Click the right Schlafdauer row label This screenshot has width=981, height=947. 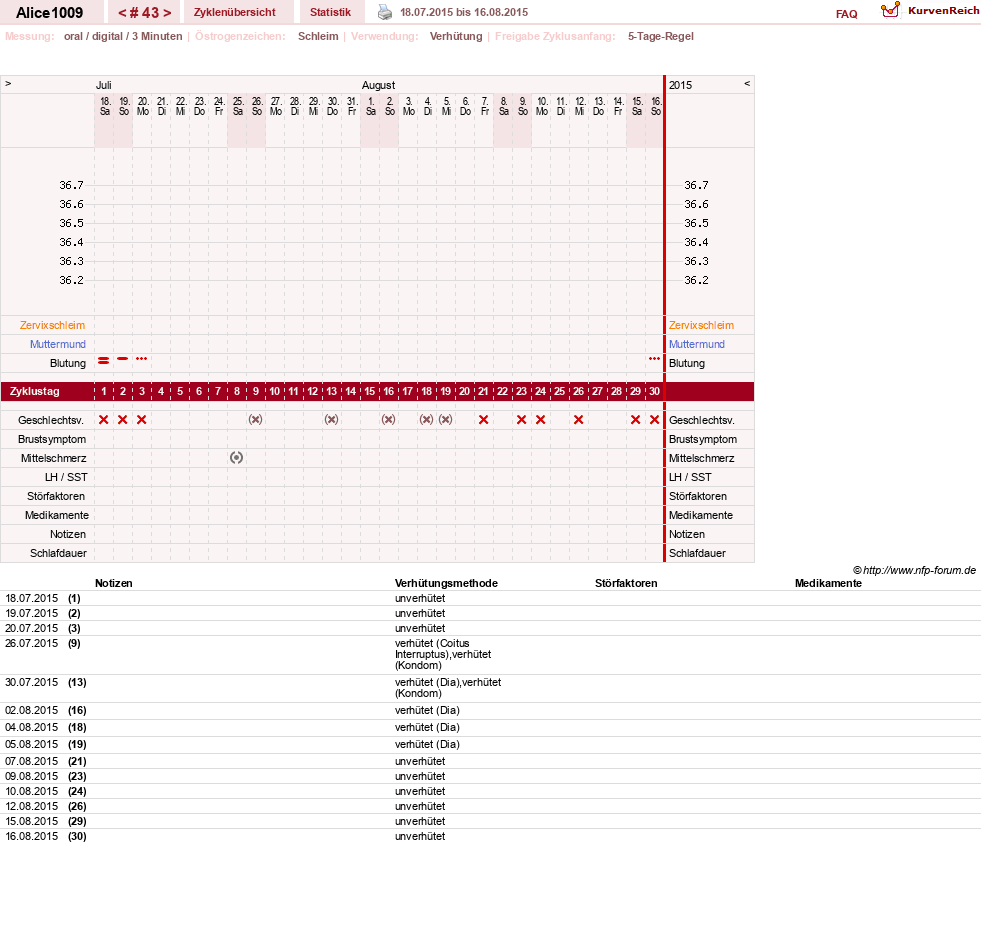697,554
